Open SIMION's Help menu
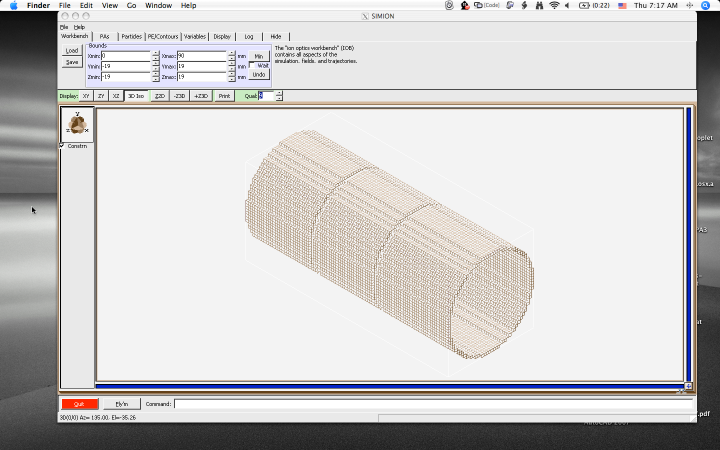This screenshot has width=720, height=450. point(79,27)
